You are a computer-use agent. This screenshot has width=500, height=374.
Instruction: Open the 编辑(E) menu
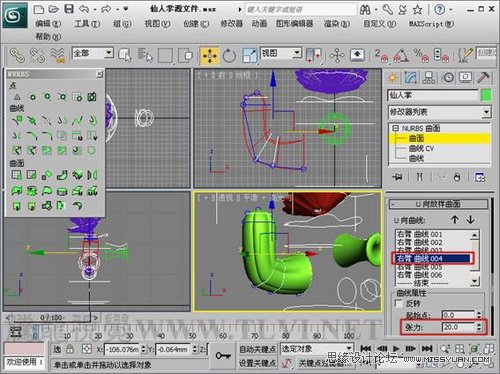(49, 24)
